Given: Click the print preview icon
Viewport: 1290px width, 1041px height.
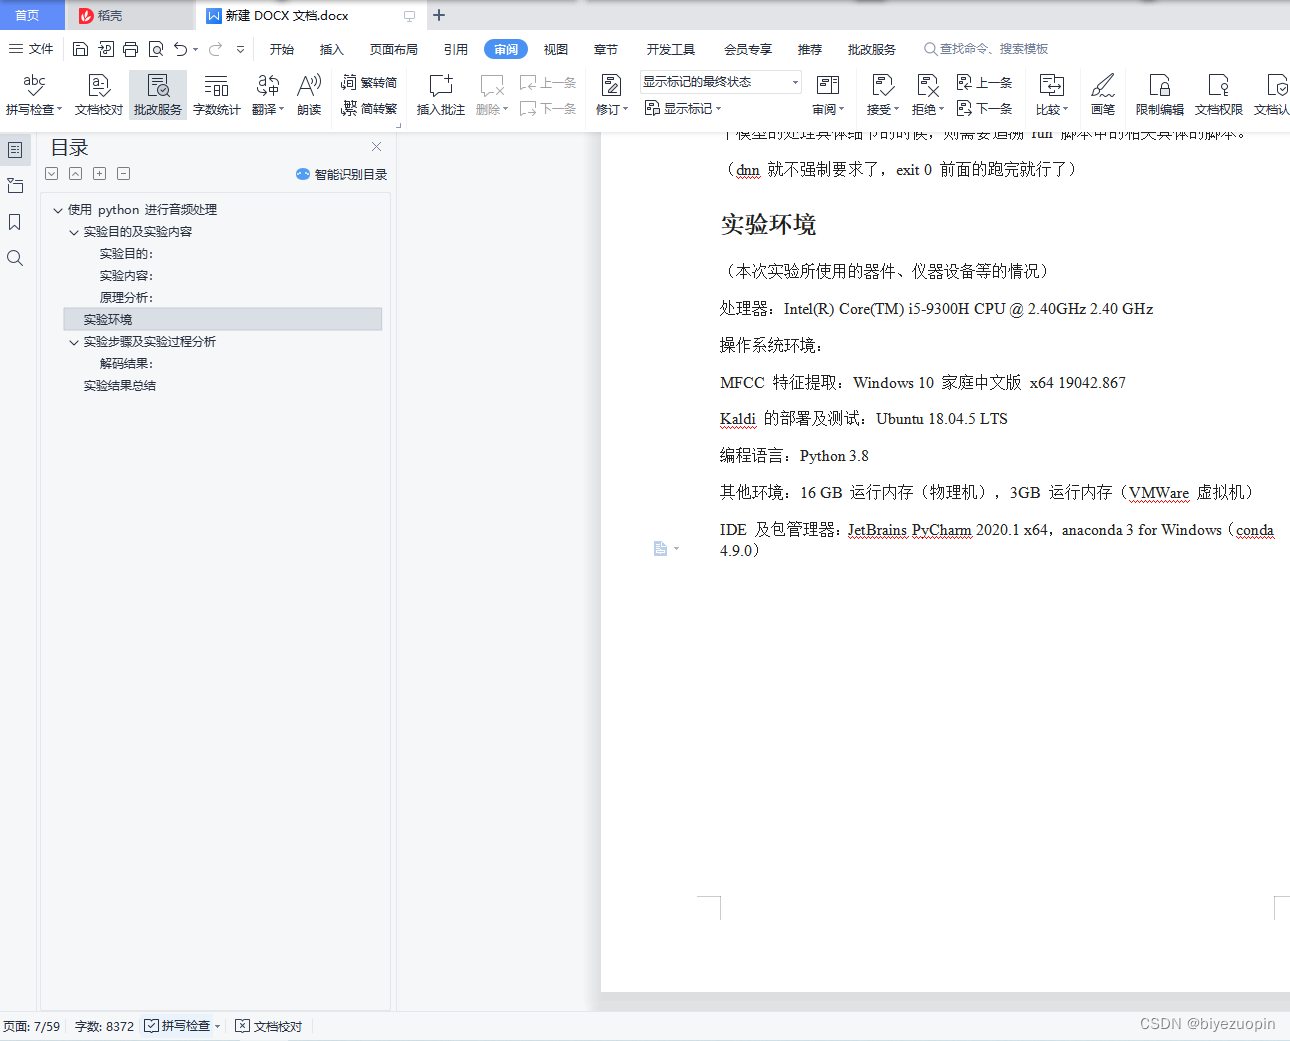Looking at the screenshot, I should (156, 49).
